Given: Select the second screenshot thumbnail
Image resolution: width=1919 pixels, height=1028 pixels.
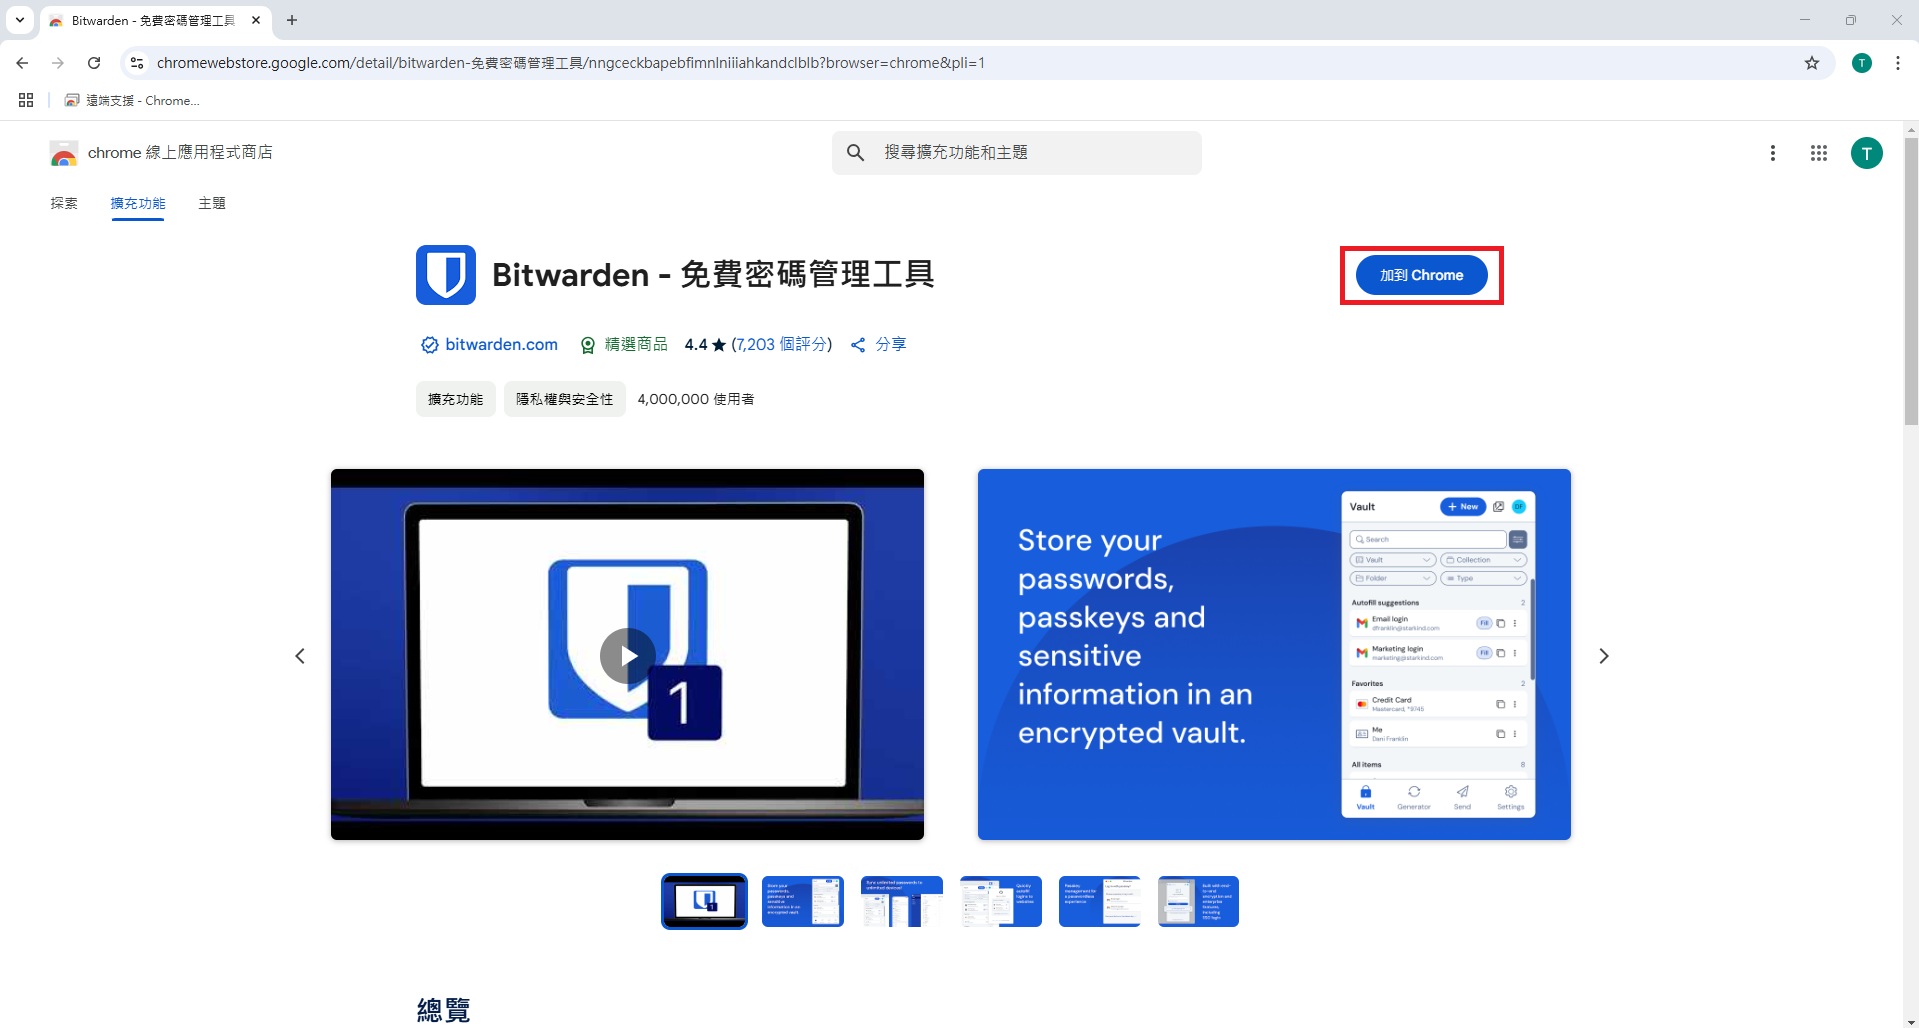Looking at the screenshot, I should click(802, 900).
